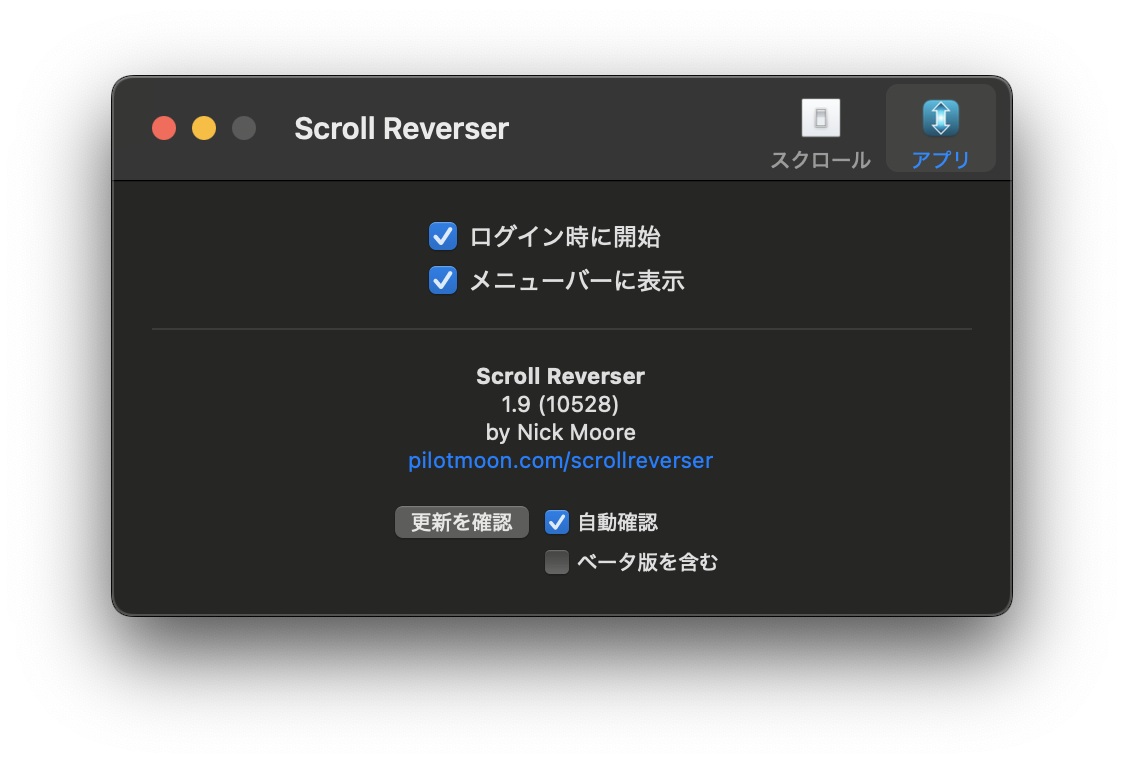Click the by Nick Moore text
This screenshot has width=1124, height=764.
(560, 432)
